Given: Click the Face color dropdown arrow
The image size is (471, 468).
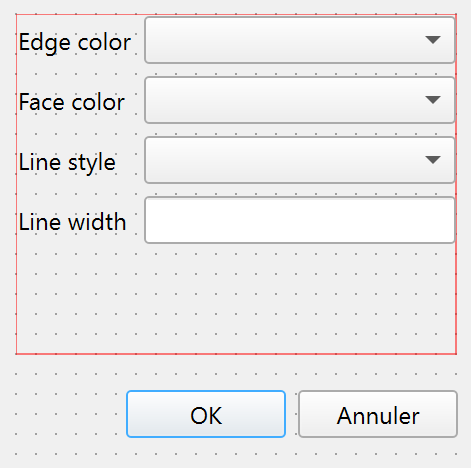Looking at the screenshot, I should pyautogui.click(x=433, y=100).
